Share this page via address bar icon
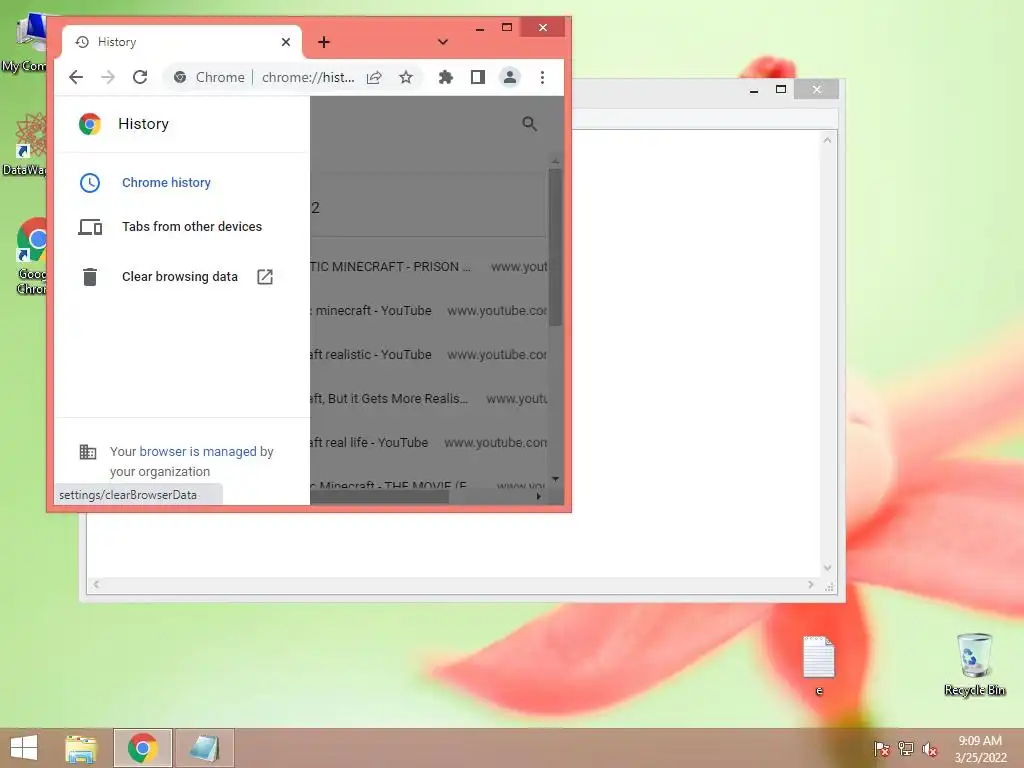The width and height of the screenshot is (1024, 768). click(374, 78)
